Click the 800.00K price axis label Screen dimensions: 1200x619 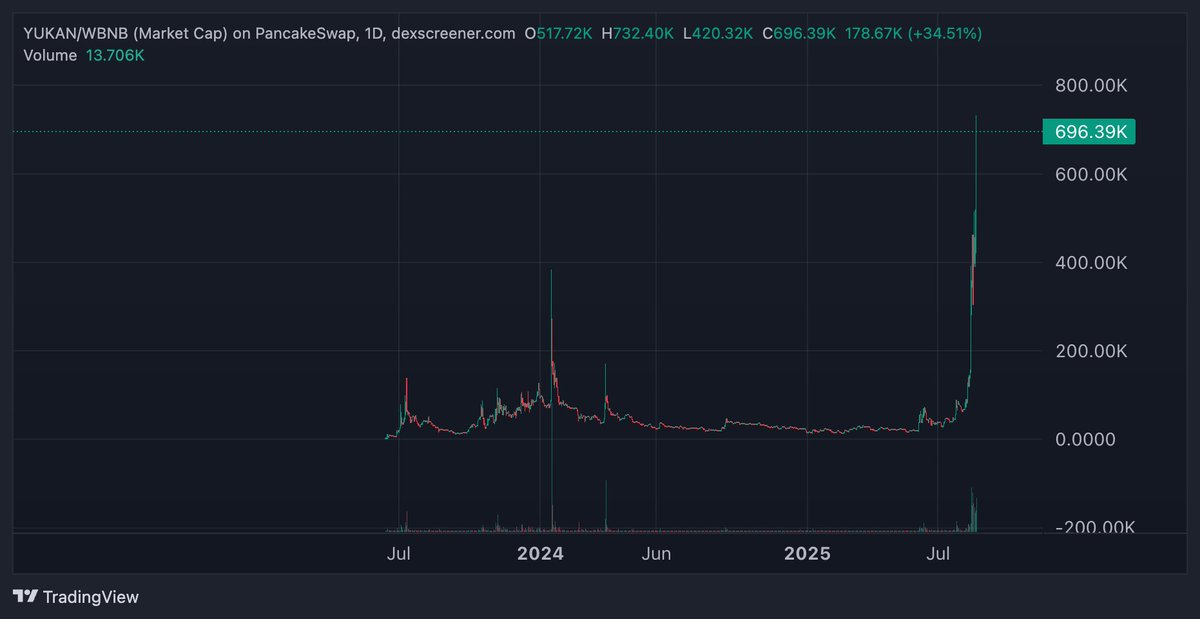pos(1091,87)
